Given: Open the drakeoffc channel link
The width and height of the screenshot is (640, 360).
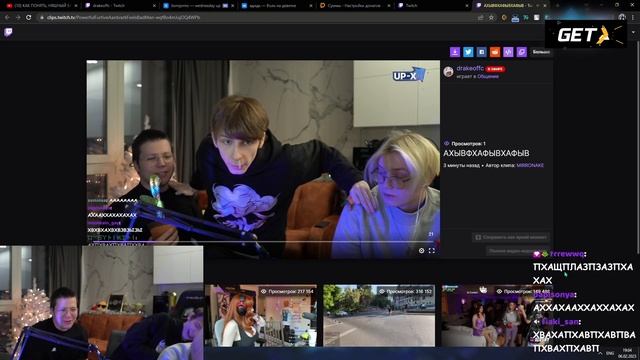Looking at the screenshot, I should click(x=470, y=69).
